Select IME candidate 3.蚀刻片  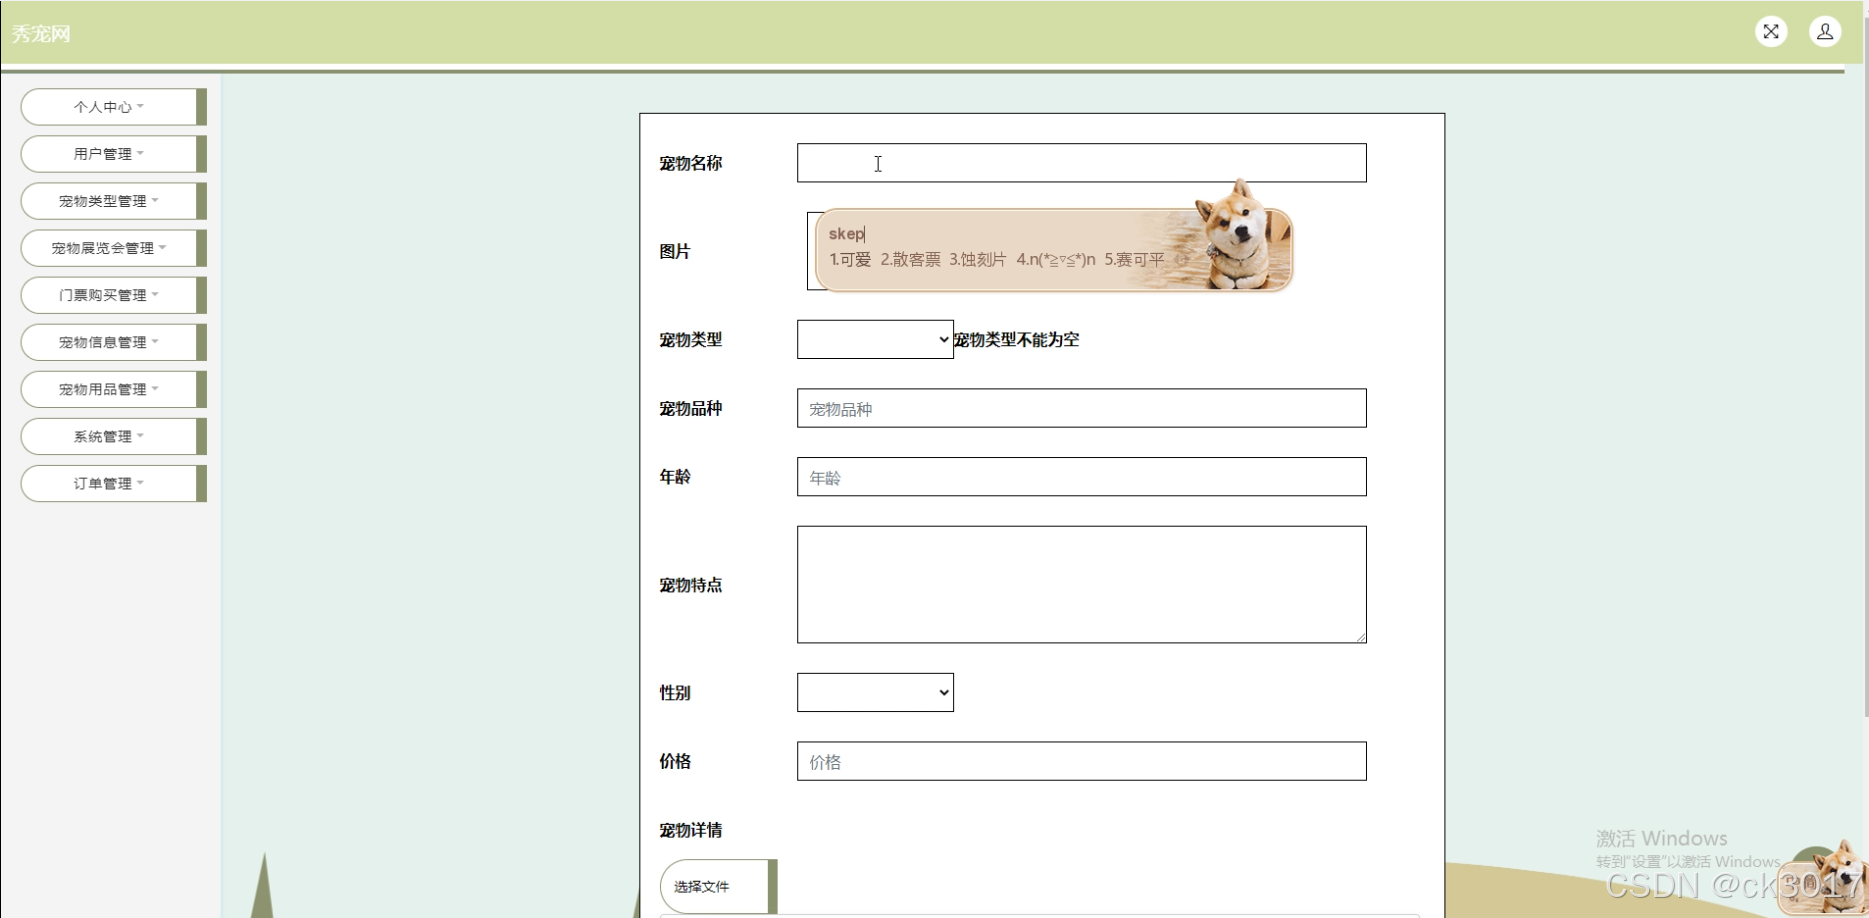click(977, 260)
